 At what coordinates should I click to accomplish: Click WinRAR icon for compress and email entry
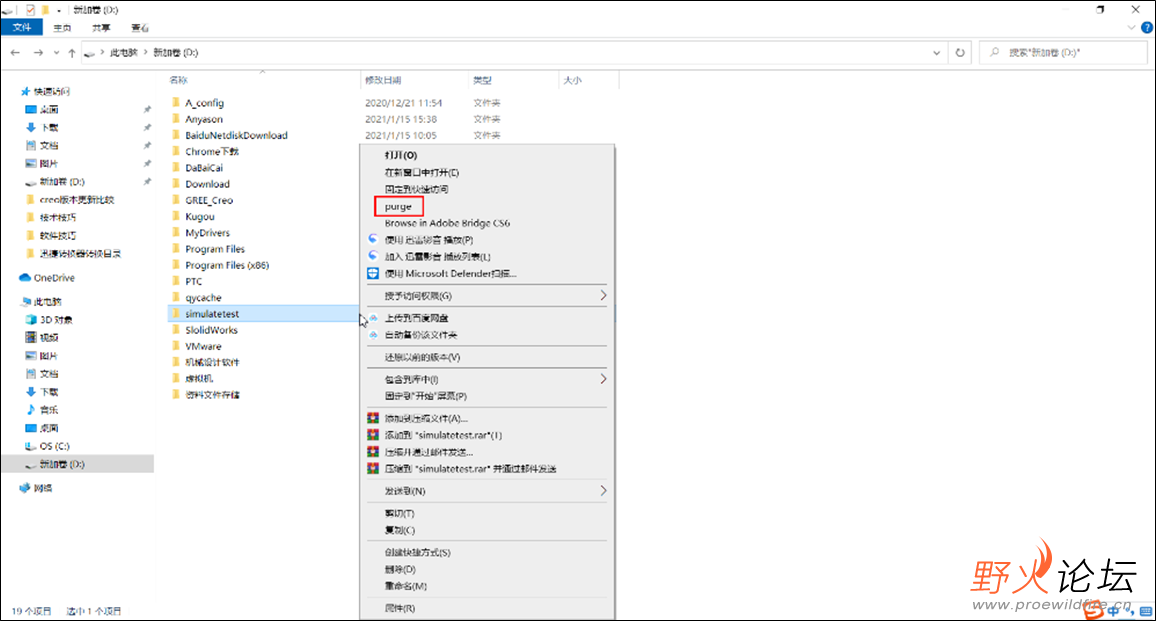373,452
